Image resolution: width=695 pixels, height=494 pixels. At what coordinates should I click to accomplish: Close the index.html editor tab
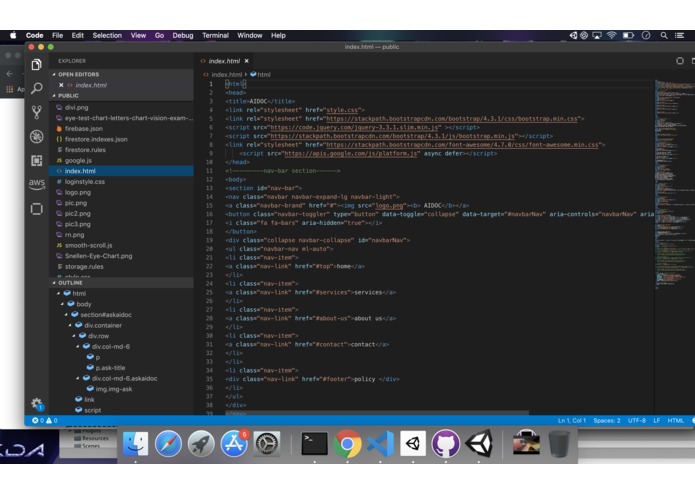246,61
